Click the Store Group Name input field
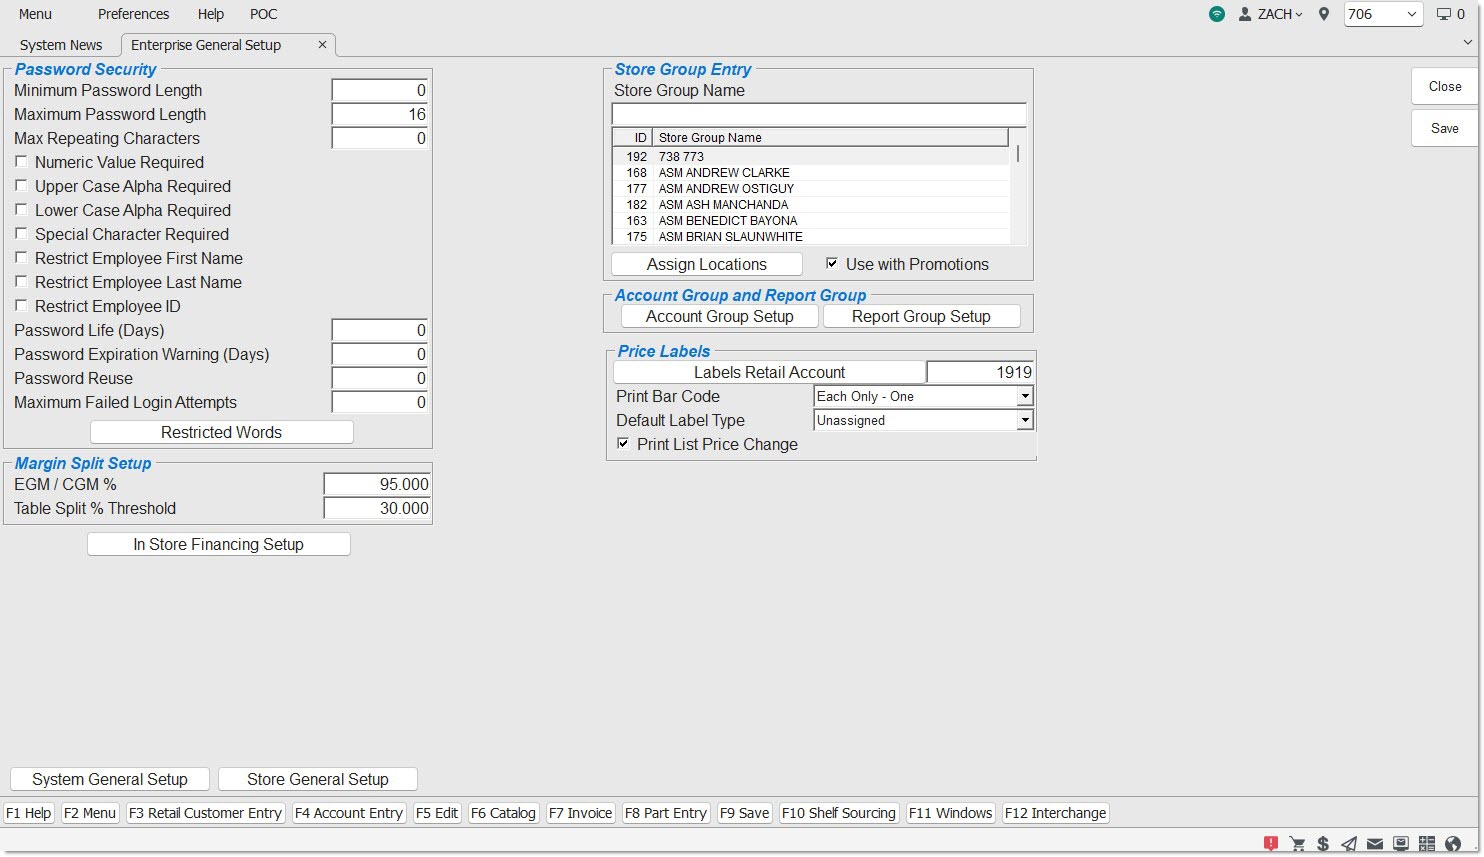This screenshot has height=857, width=1484. [818, 114]
